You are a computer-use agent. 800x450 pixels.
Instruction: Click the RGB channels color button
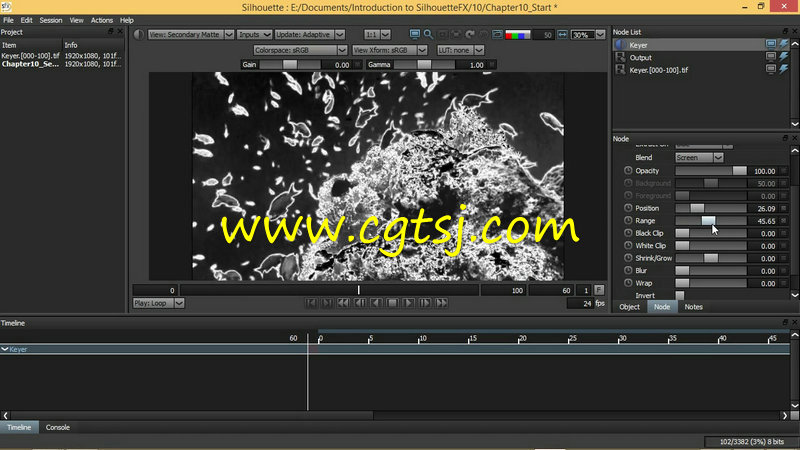(x=517, y=35)
